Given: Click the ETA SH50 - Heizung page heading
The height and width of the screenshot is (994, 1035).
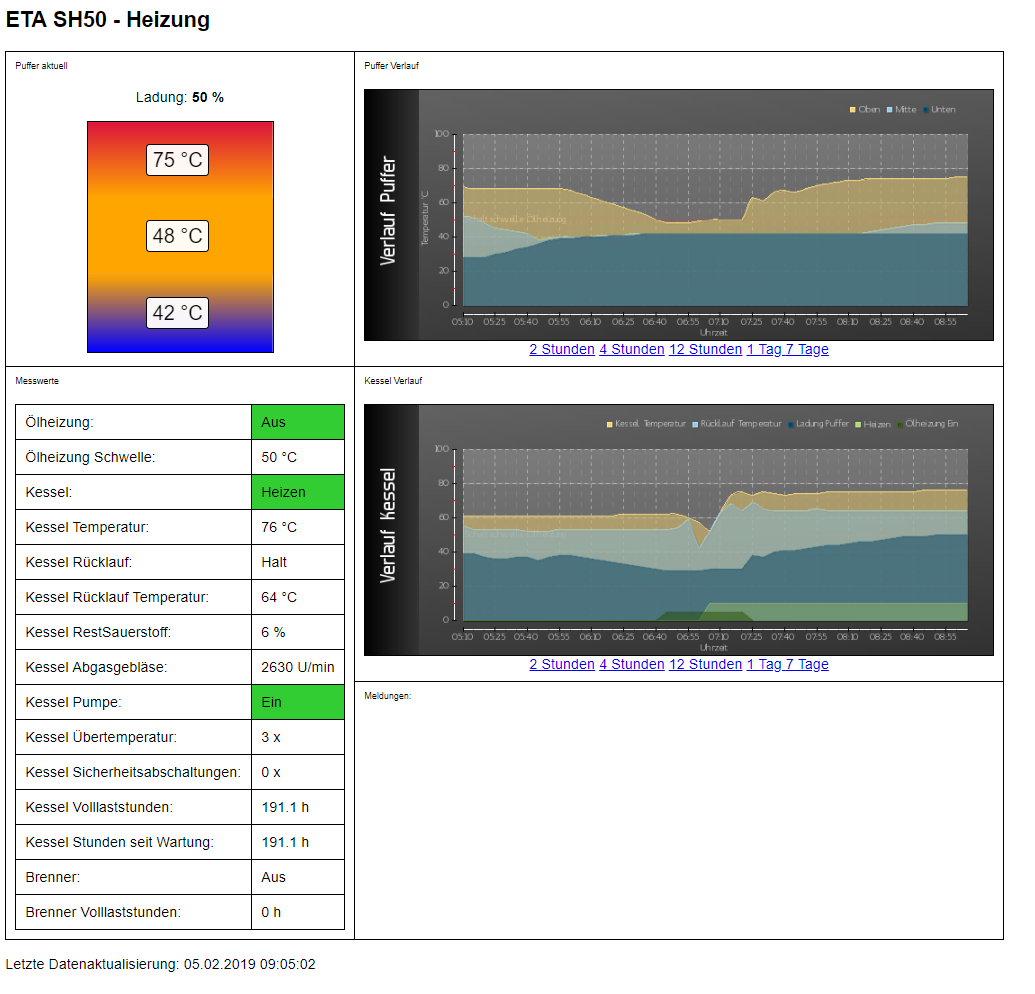Looking at the screenshot, I should tap(108, 20).
